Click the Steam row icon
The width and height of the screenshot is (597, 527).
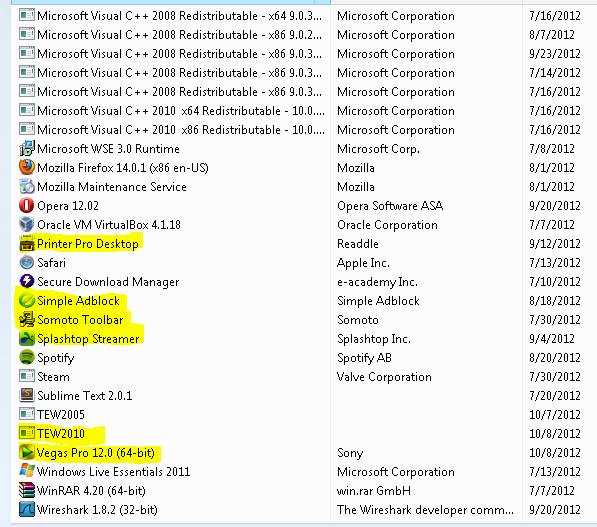[x=27, y=376]
